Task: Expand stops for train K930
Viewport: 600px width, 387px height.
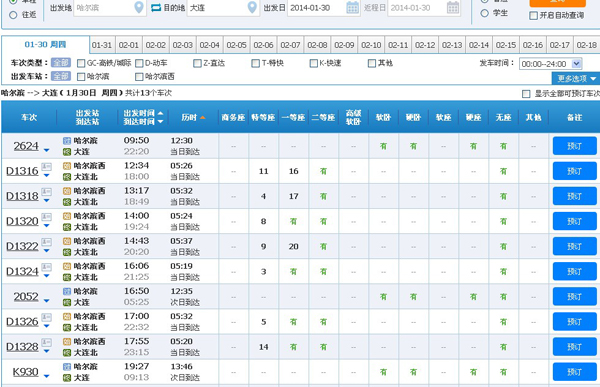Action: coord(46,376)
